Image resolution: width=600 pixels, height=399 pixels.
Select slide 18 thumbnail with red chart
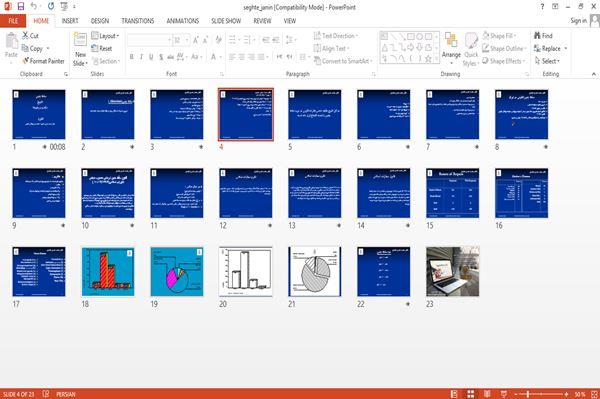(x=108, y=271)
